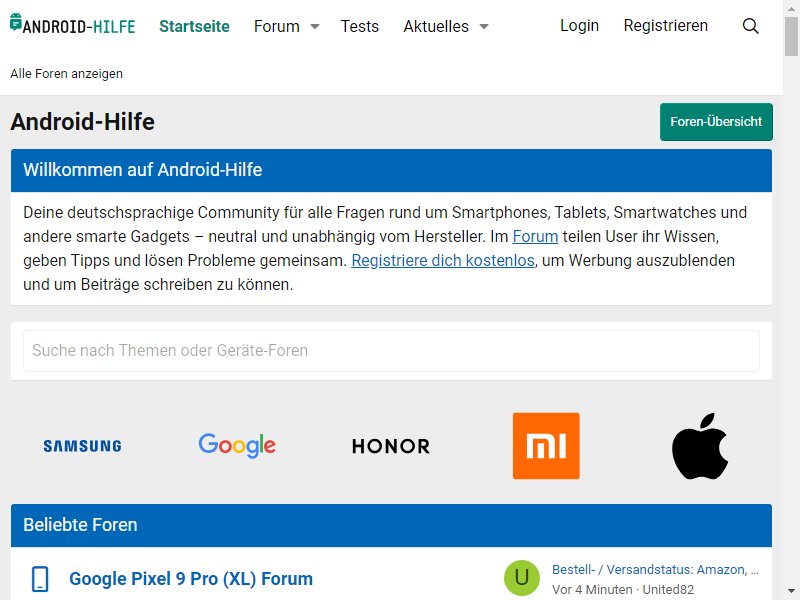Expand the Forum dropdown arrow

315,27
